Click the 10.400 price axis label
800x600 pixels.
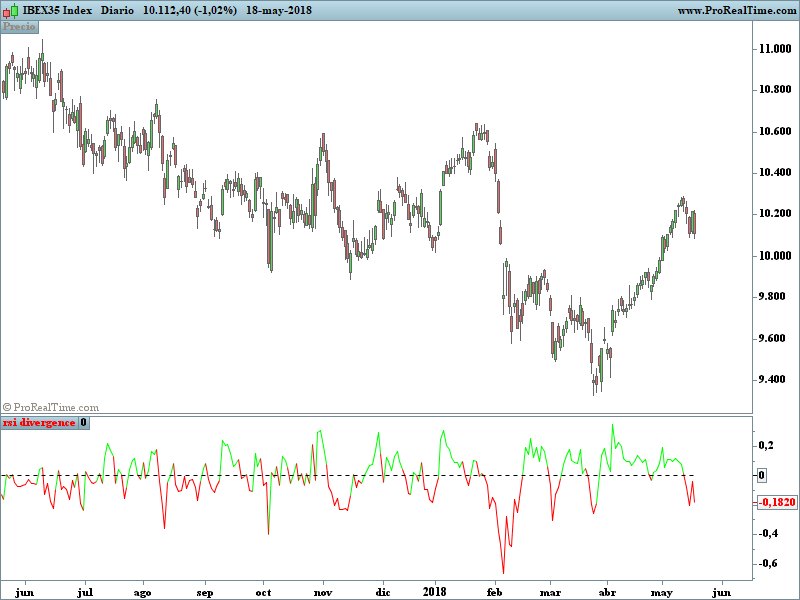pyautogui.click(x=775, y=172)
